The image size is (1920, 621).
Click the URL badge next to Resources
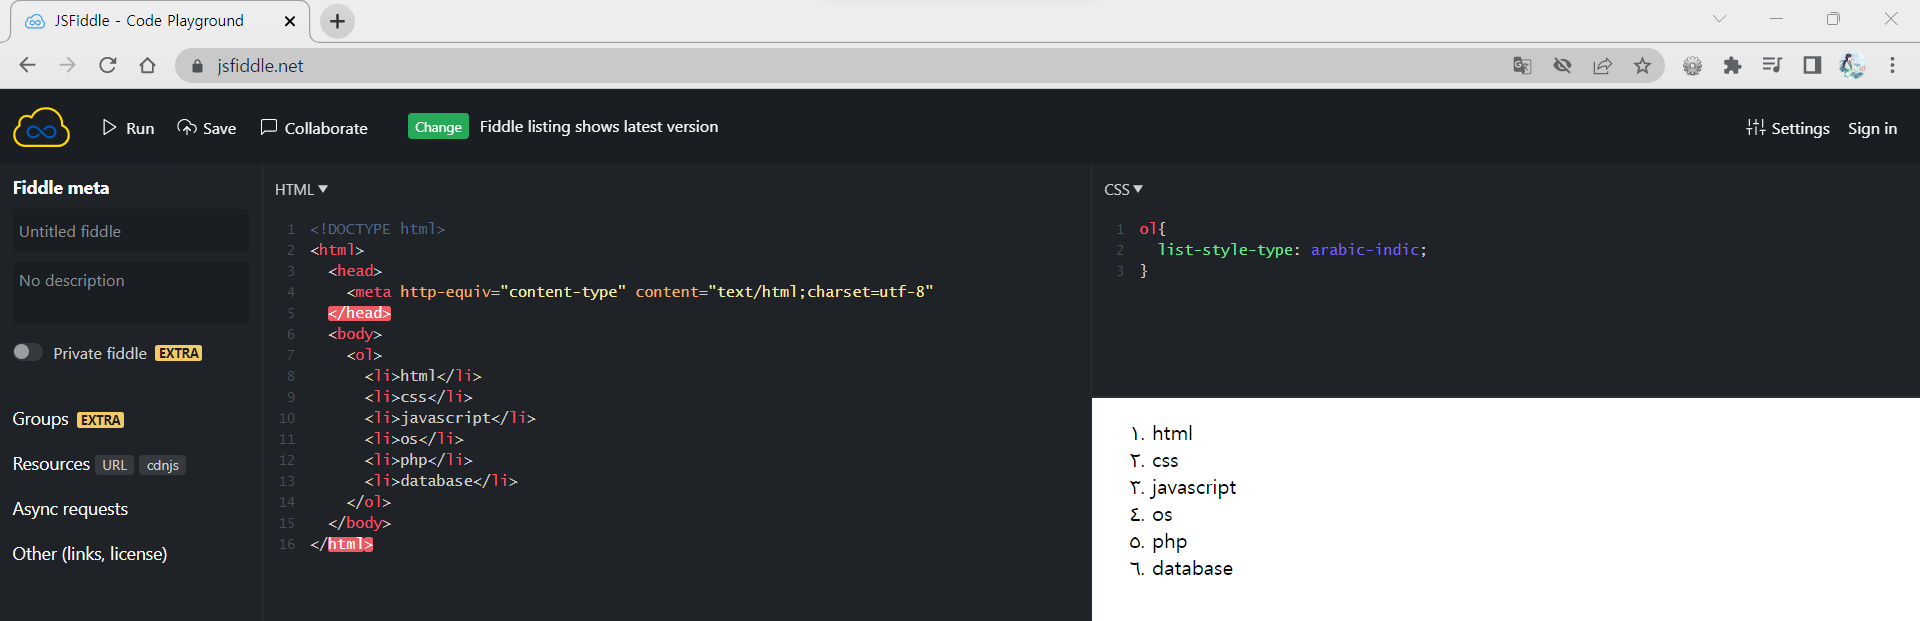[115, 465]
